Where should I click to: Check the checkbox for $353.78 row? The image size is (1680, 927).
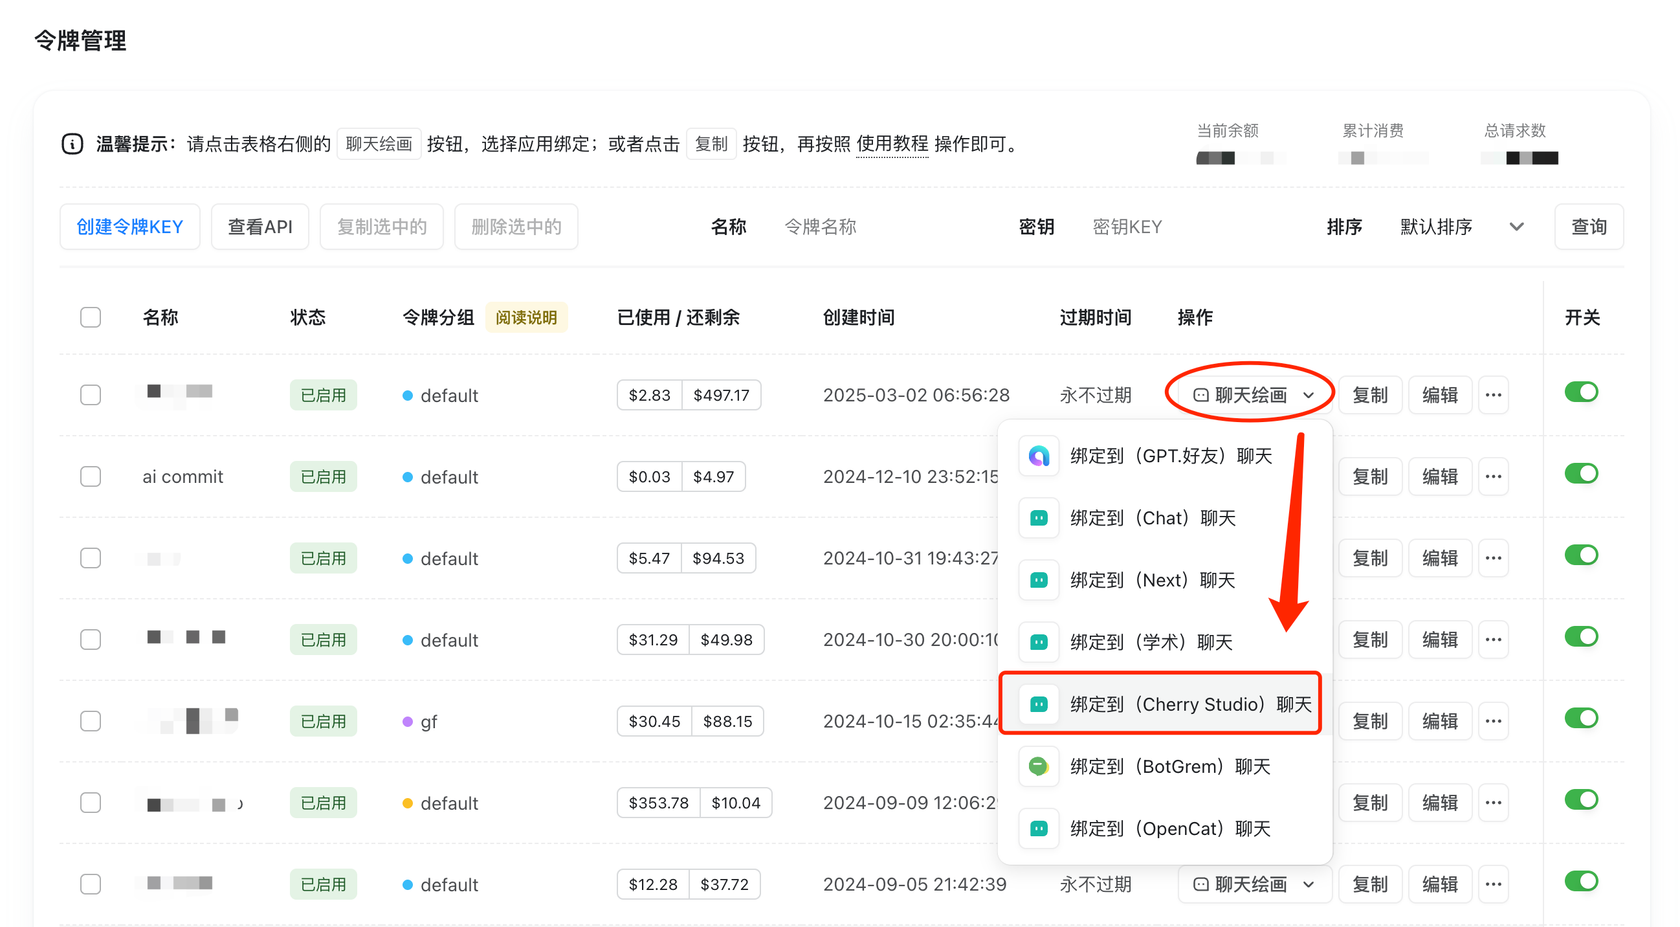coord(91,803)
